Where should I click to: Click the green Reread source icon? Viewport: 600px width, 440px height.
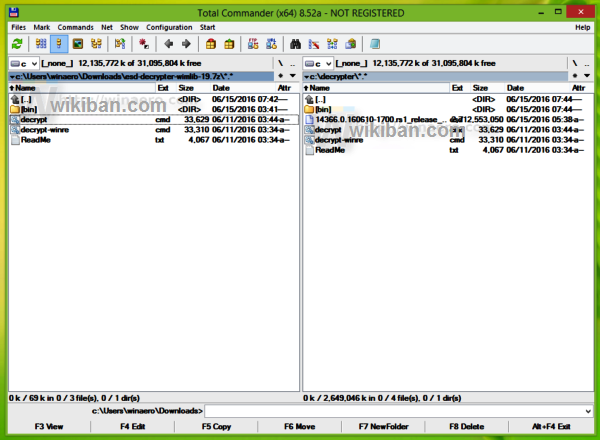(17, 44)
